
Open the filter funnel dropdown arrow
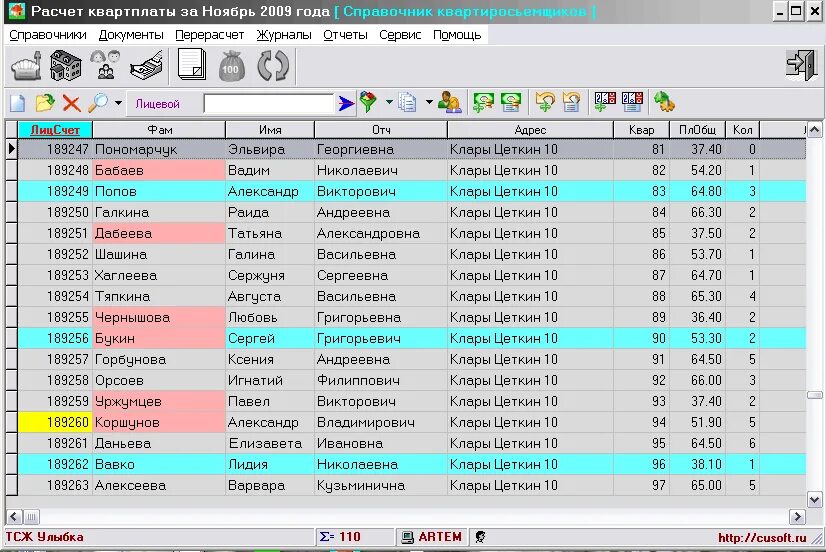point(389,102)
